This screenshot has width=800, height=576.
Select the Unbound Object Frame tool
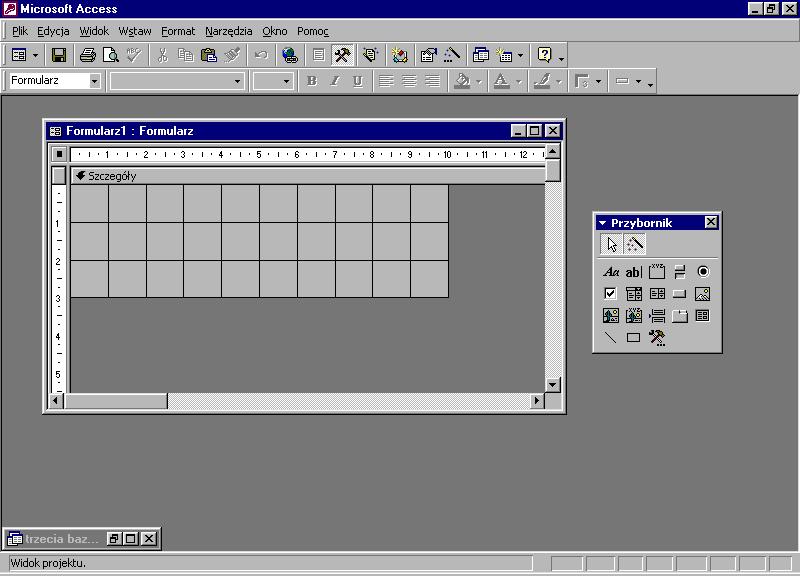611,316
